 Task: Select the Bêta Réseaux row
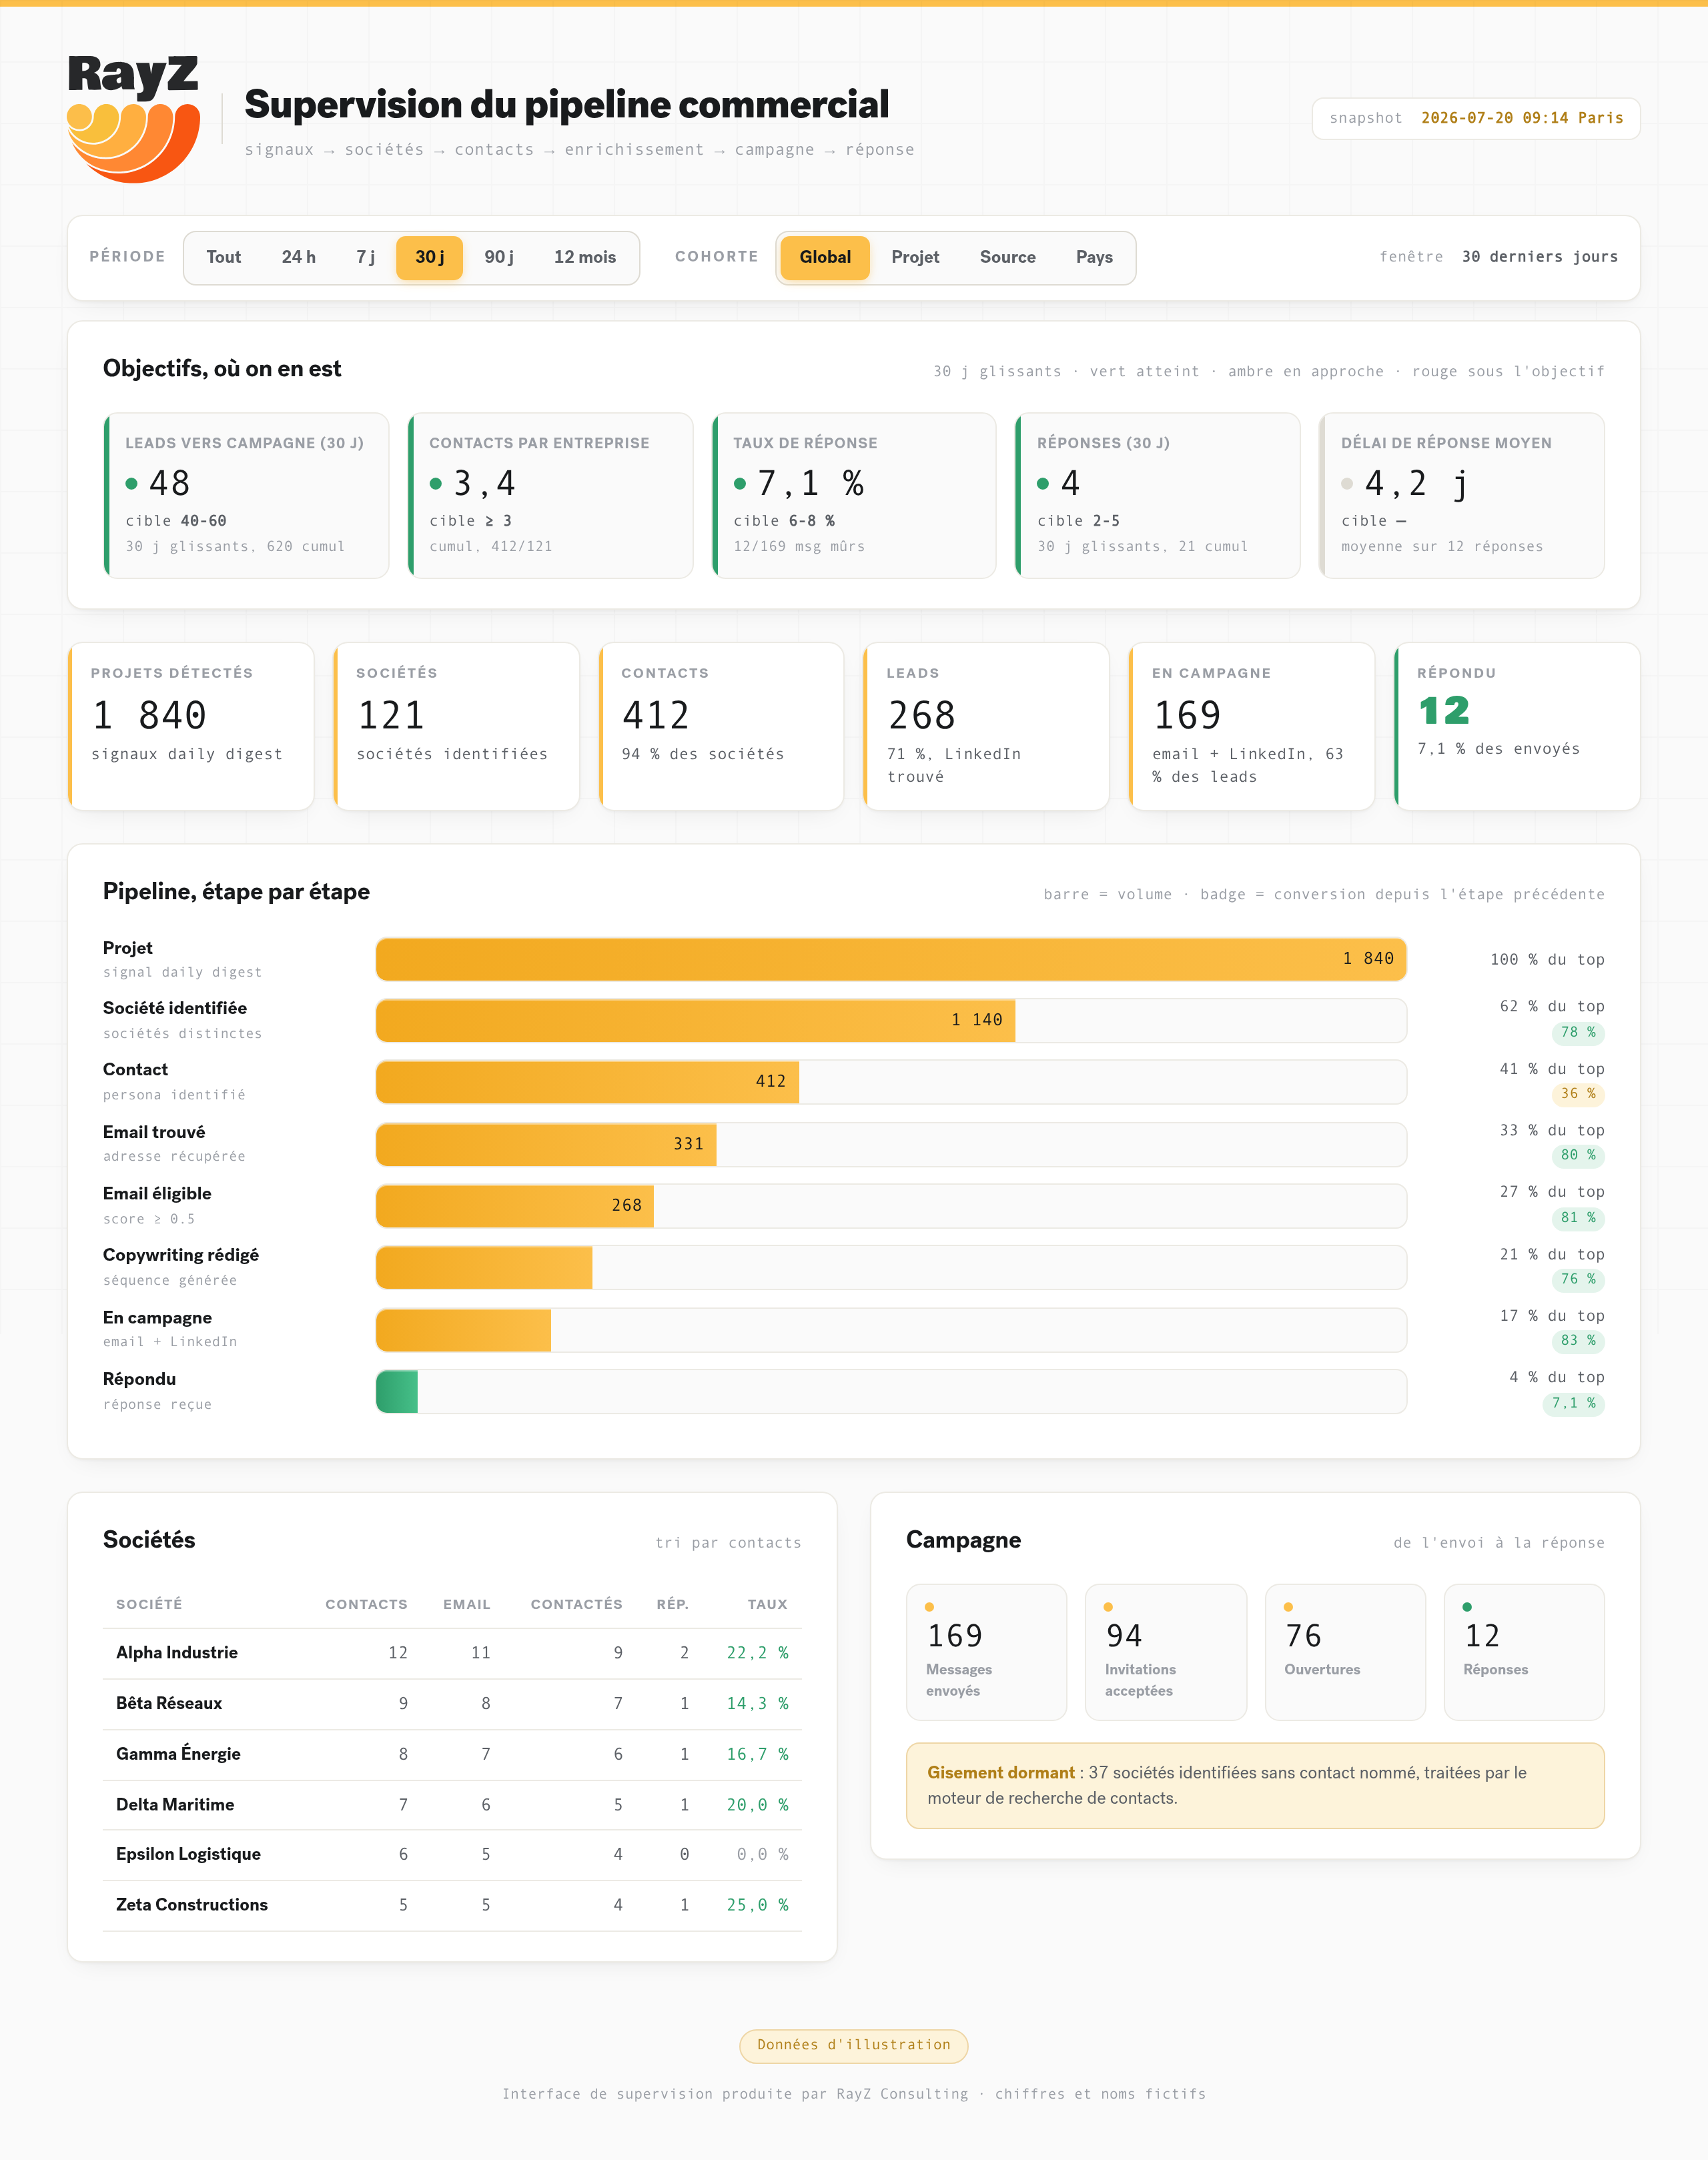[x=452, y=1704]
